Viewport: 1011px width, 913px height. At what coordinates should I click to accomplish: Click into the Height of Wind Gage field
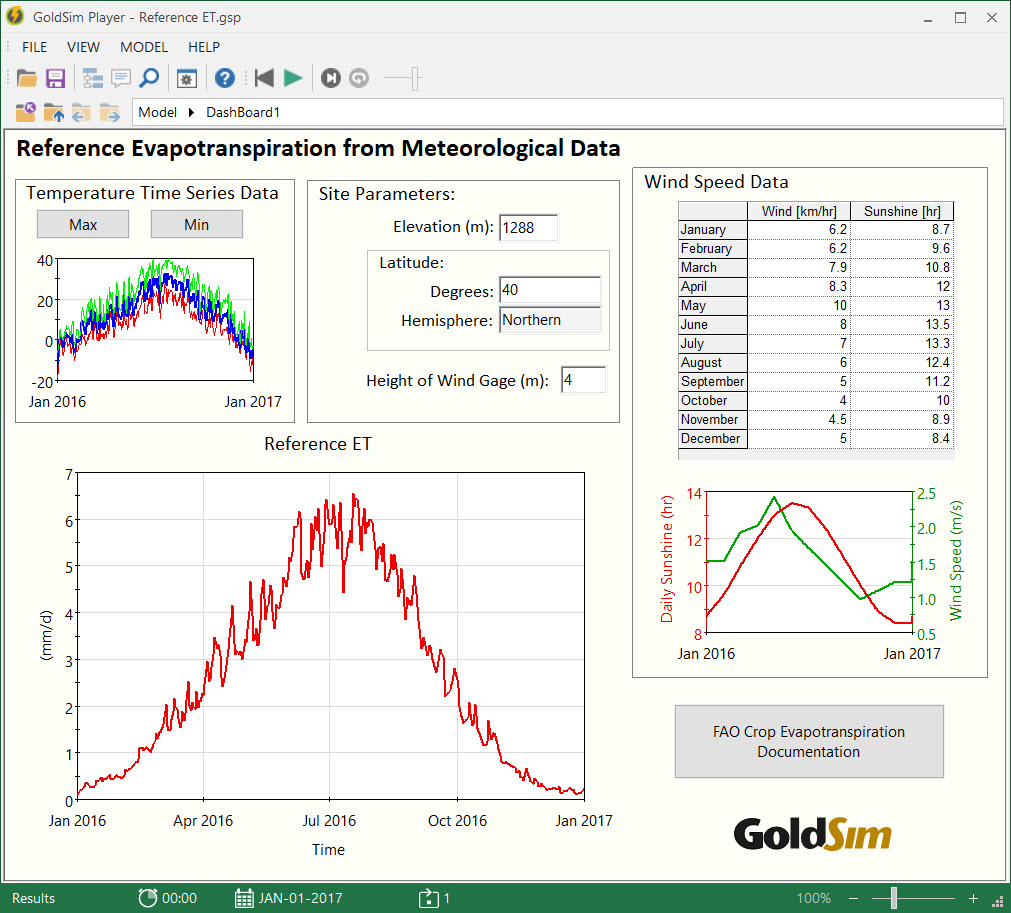point(584,380)
